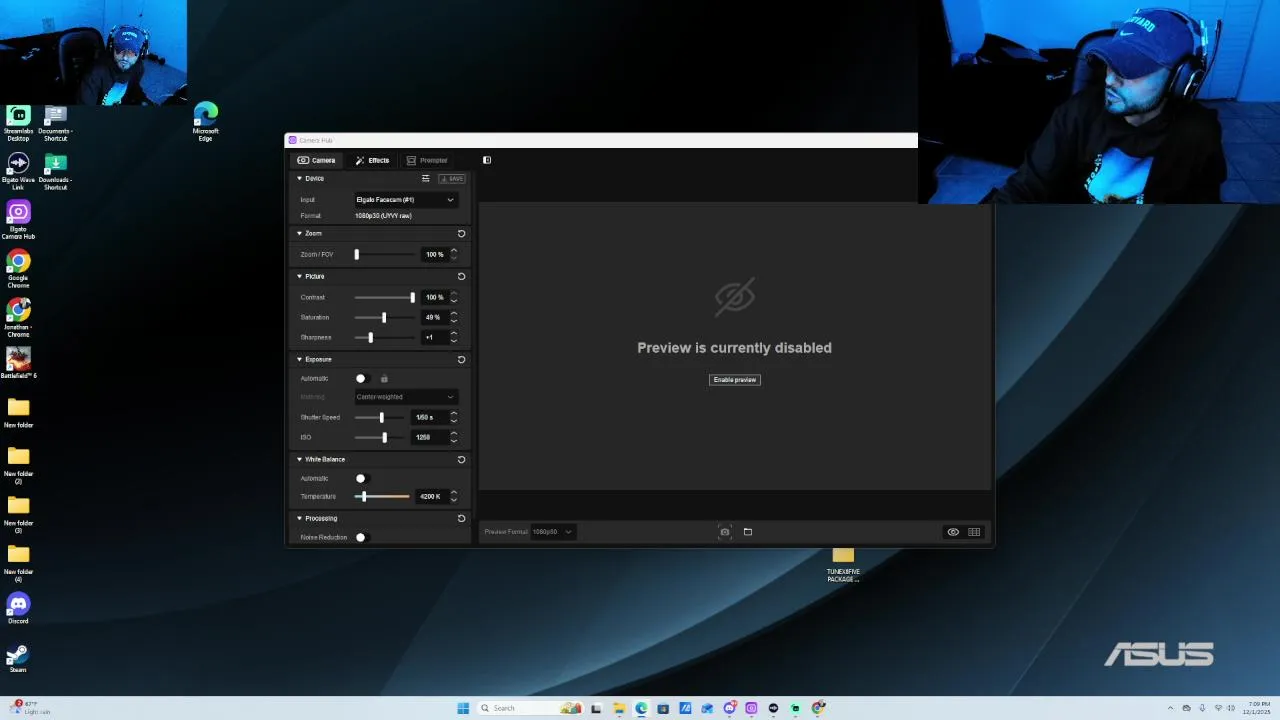The image size is (1280, 720).
Task: Click the Enable preview button
Action: [735, 380]
